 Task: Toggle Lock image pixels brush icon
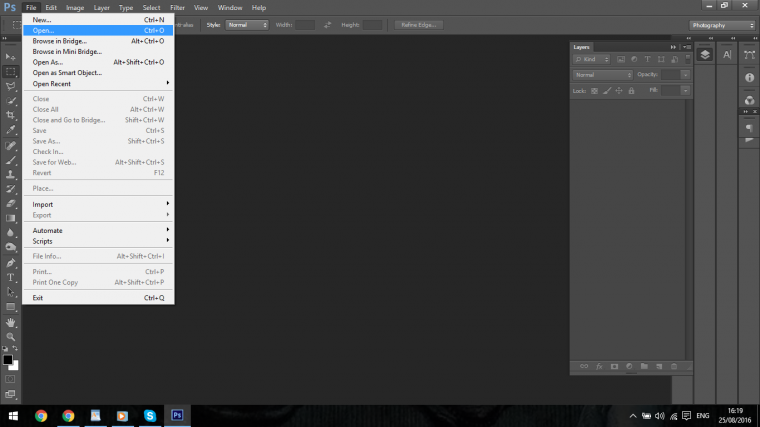(607, 91)
